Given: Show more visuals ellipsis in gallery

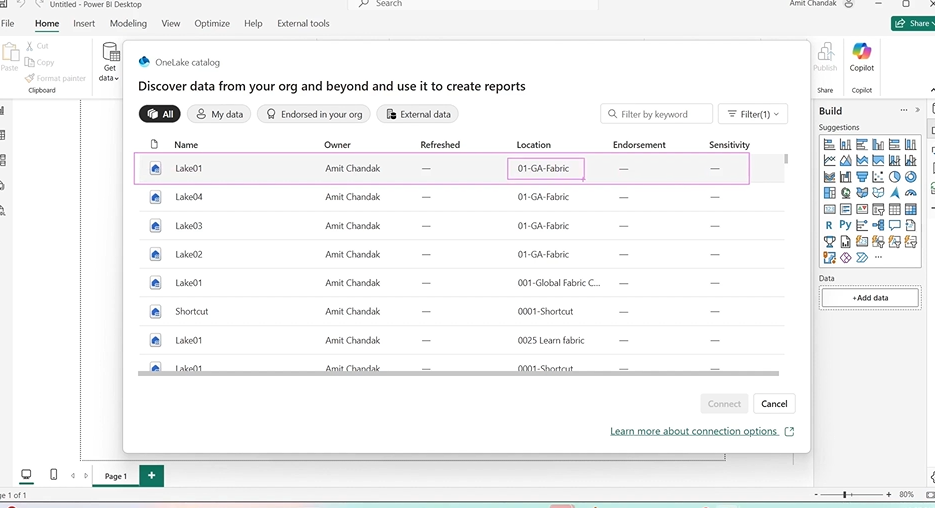Looking at the screenshot, I should click(x=878, y=258).
